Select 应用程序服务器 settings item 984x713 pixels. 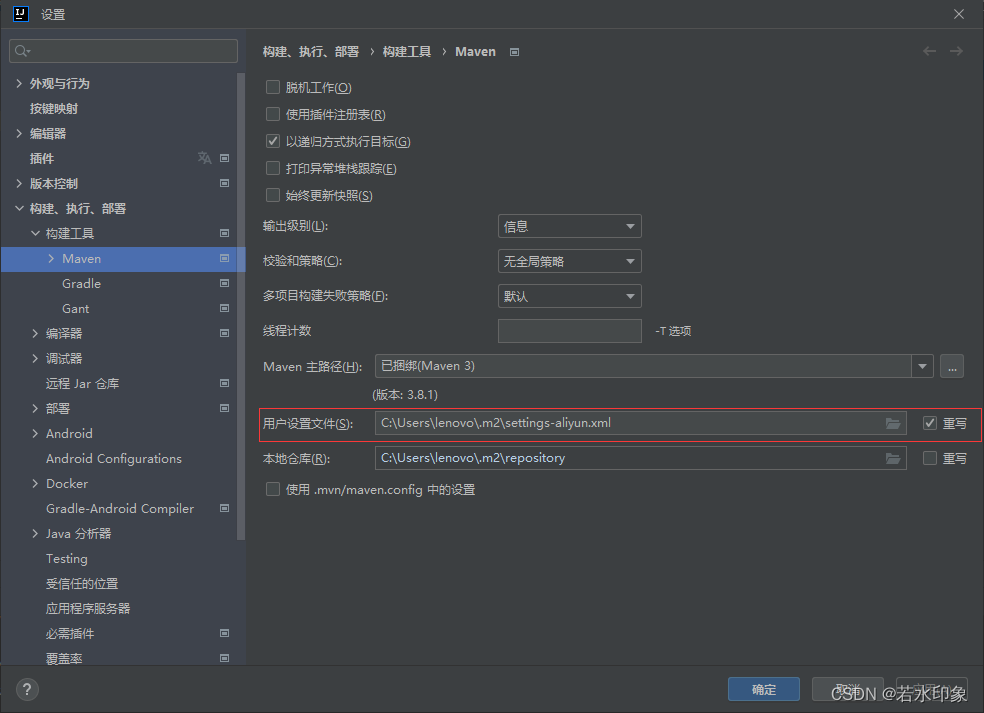click(x=88, y=608)
